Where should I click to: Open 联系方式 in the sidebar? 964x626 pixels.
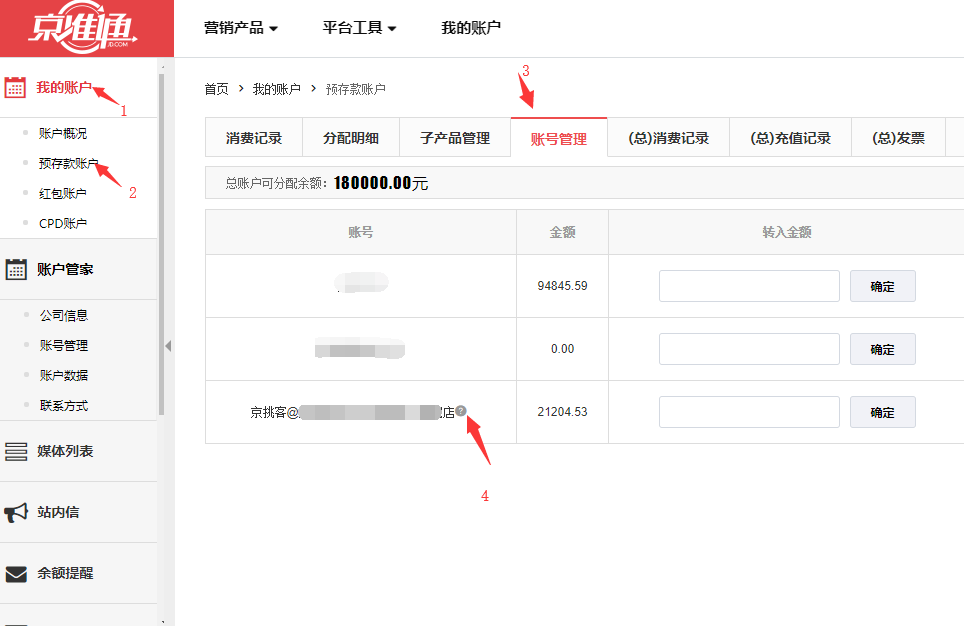point(64,406)
